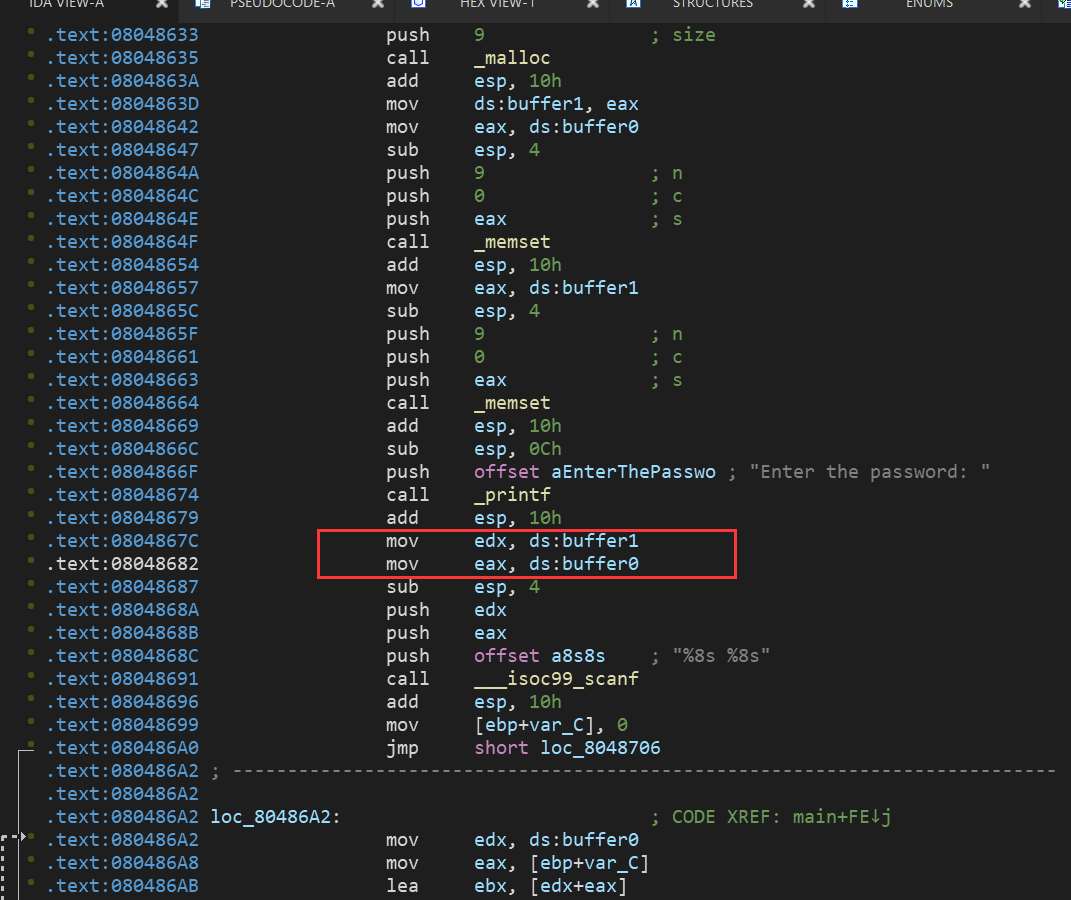The height and width of the screenshot is (900, 1071).
Task: Click 'eax, ds:buffer1' at 08048657
Action: [556, 288]
